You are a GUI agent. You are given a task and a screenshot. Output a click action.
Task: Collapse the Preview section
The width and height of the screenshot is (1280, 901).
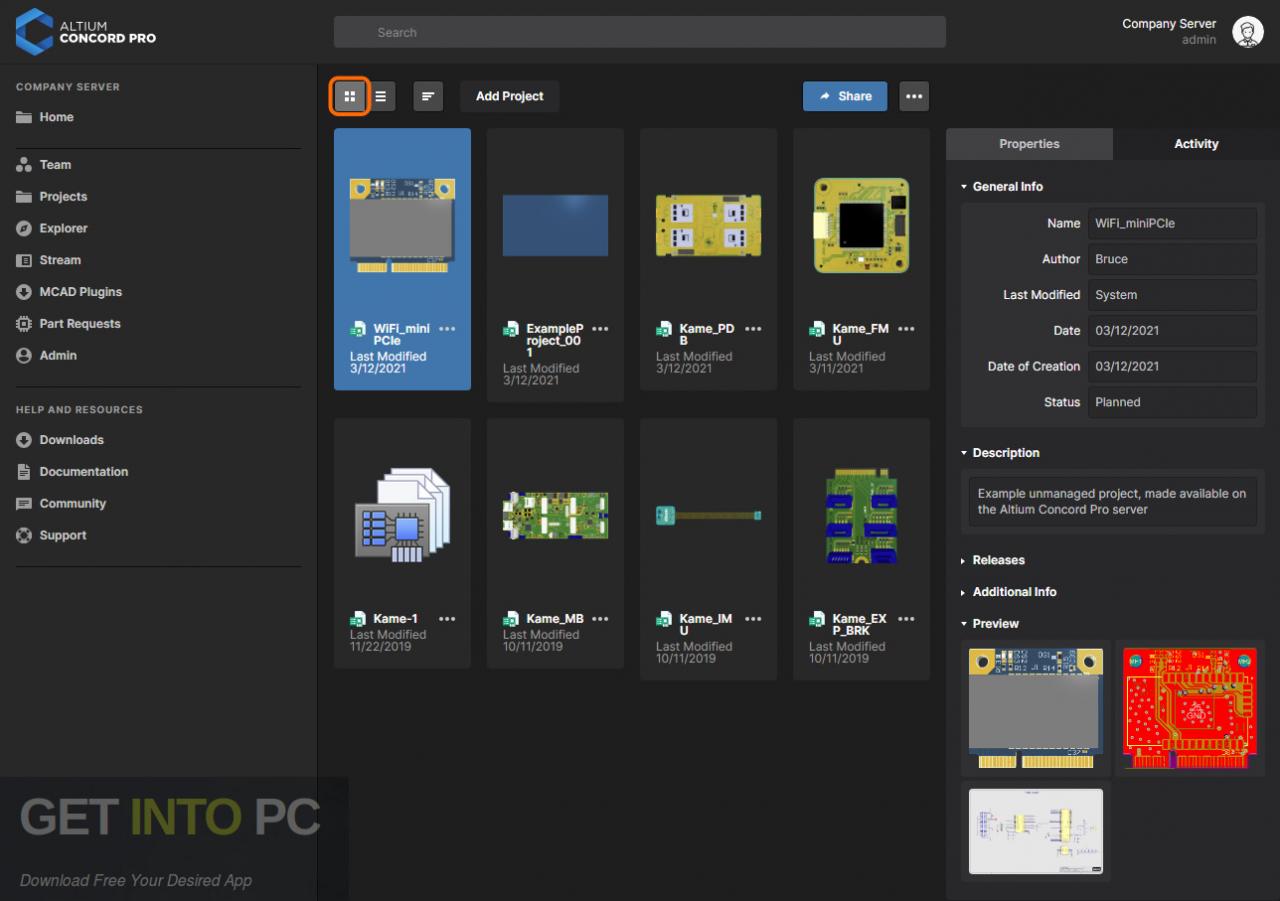[x=990, y=624]
